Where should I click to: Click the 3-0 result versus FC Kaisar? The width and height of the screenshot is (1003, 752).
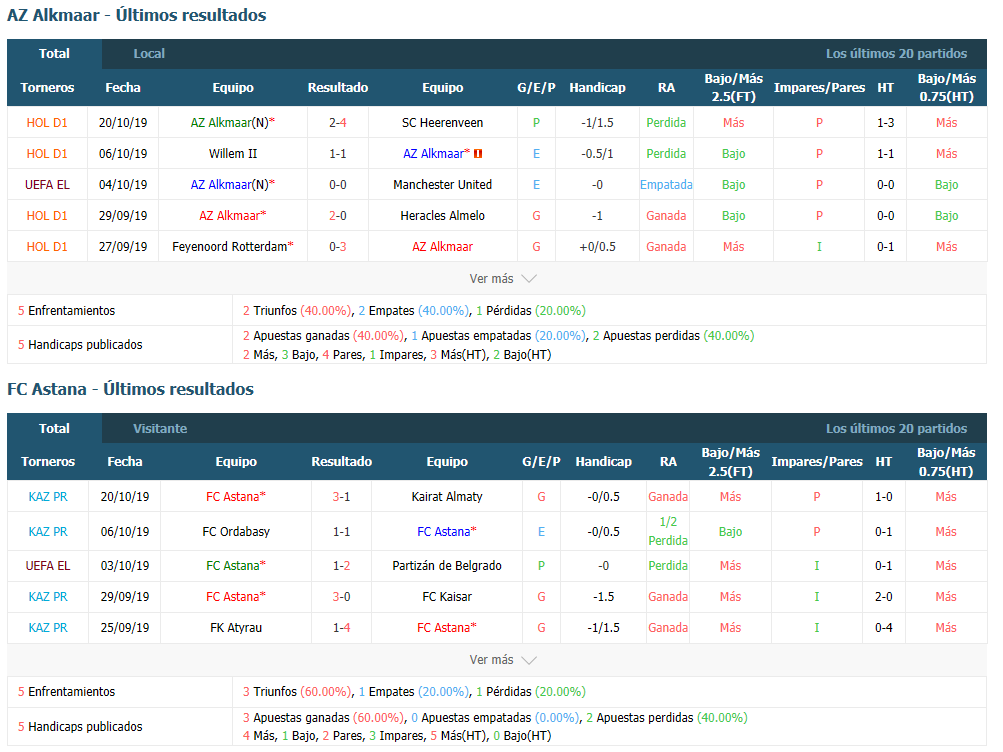click(x=341, y=597)
